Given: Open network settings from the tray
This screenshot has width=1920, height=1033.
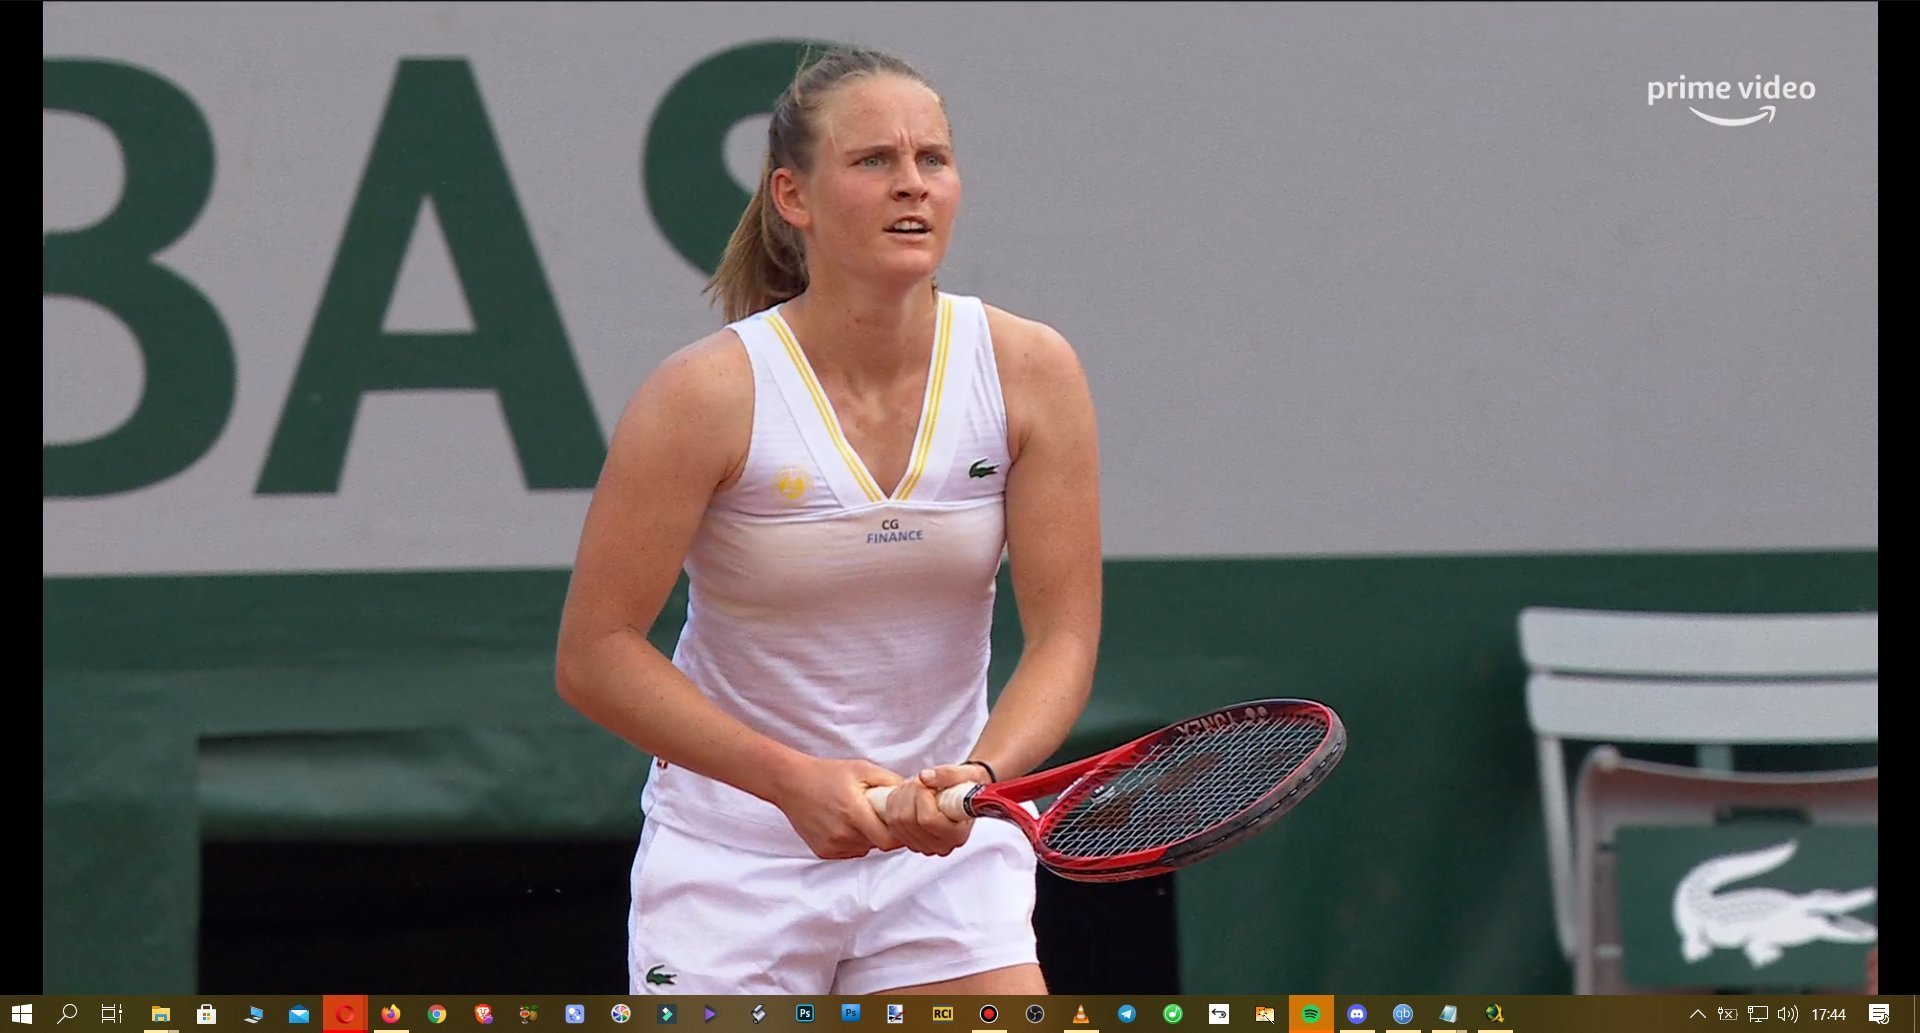Looking at the screenshot, I should (x=1757, y=1014).
